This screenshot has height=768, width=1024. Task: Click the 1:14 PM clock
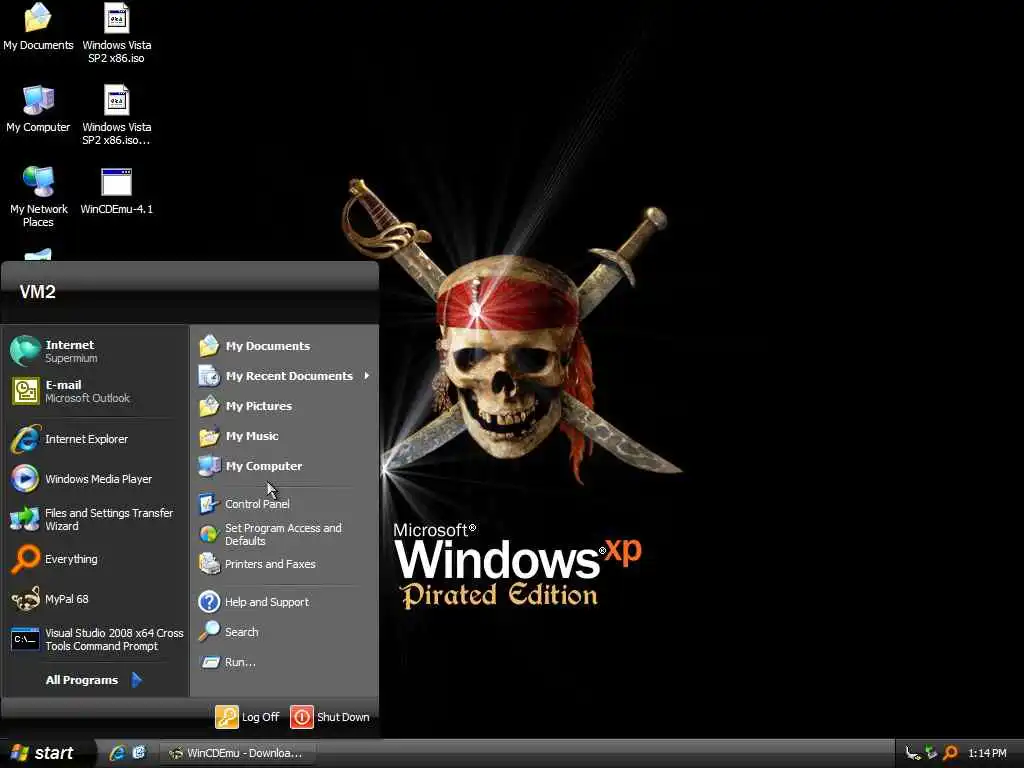[x=987, y=754]
